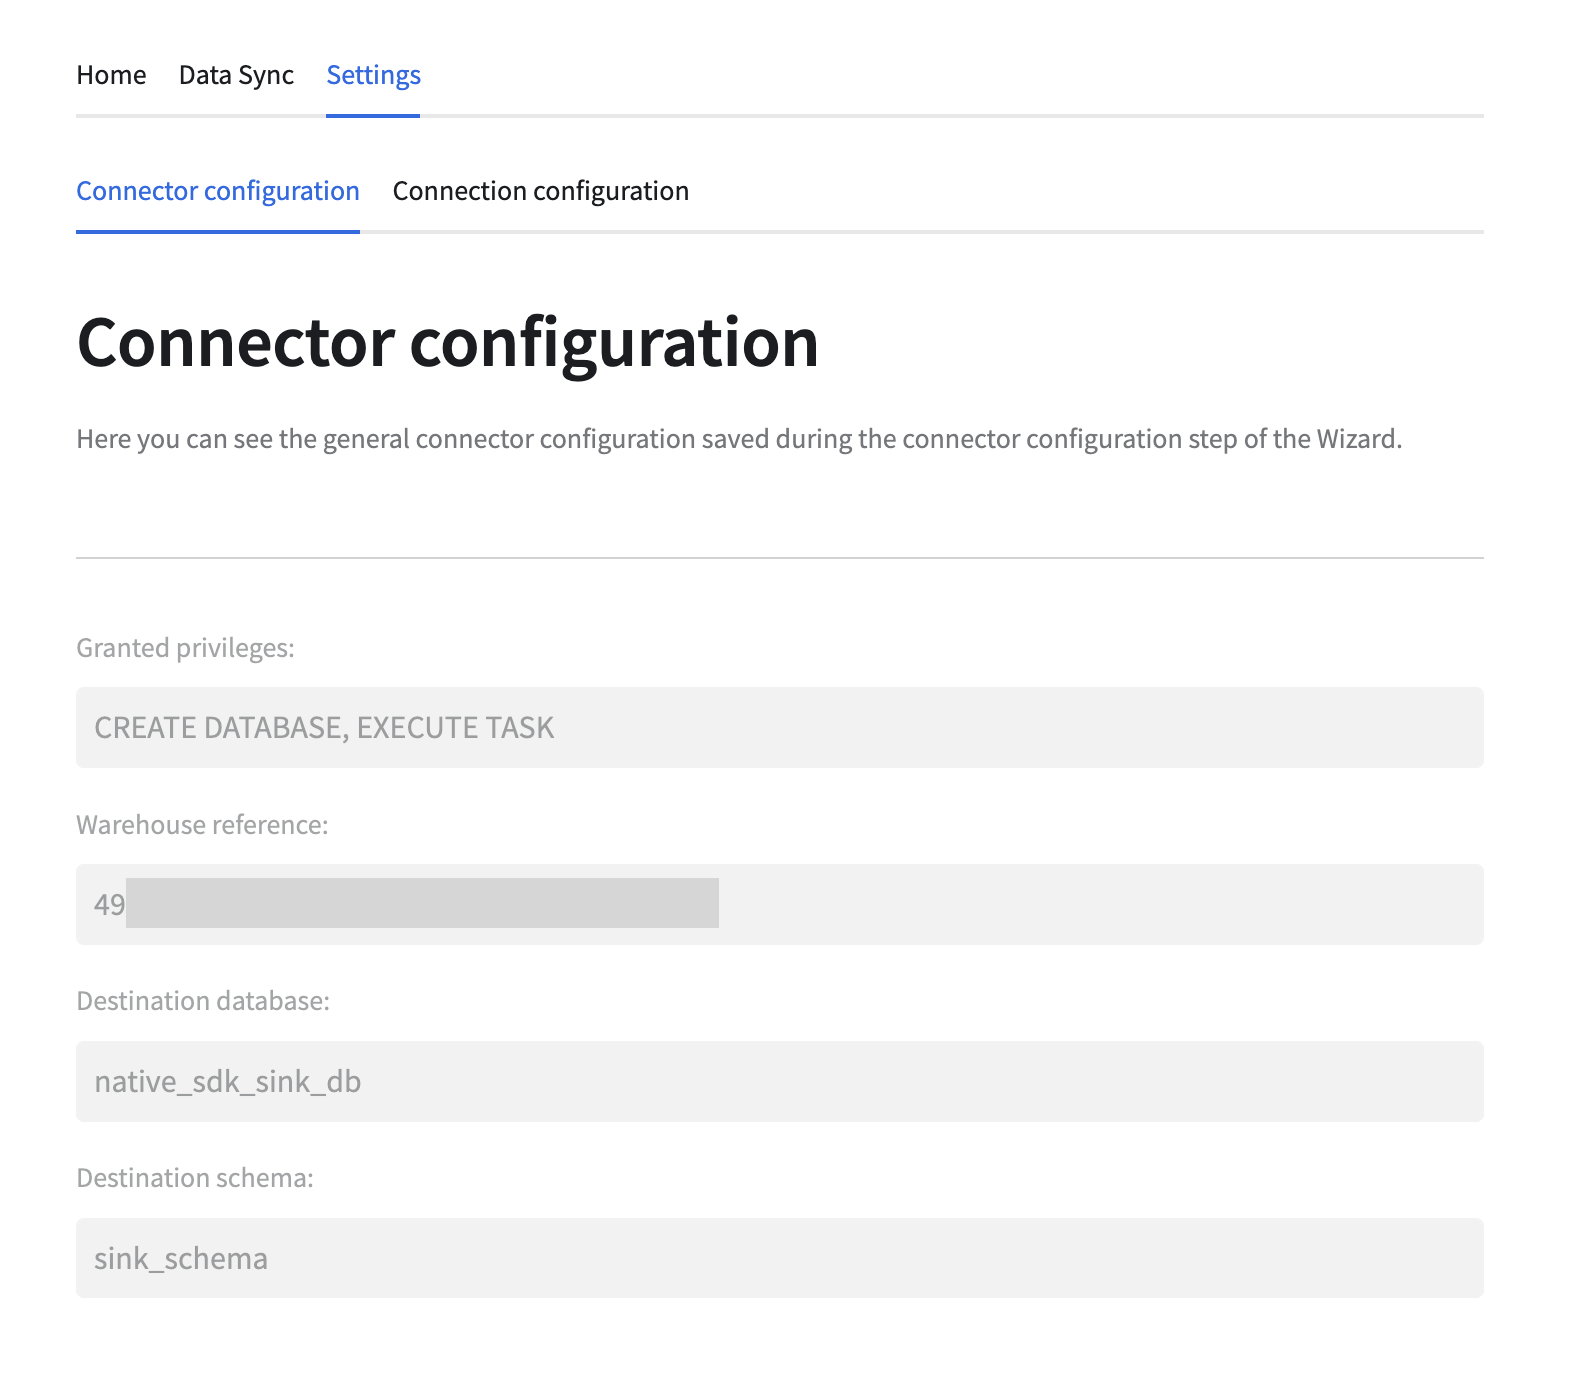The width and height of the screenshot is (1596, 1380).
Task: Click the redacted block in Warehouse reference
Action: [422, 903]
